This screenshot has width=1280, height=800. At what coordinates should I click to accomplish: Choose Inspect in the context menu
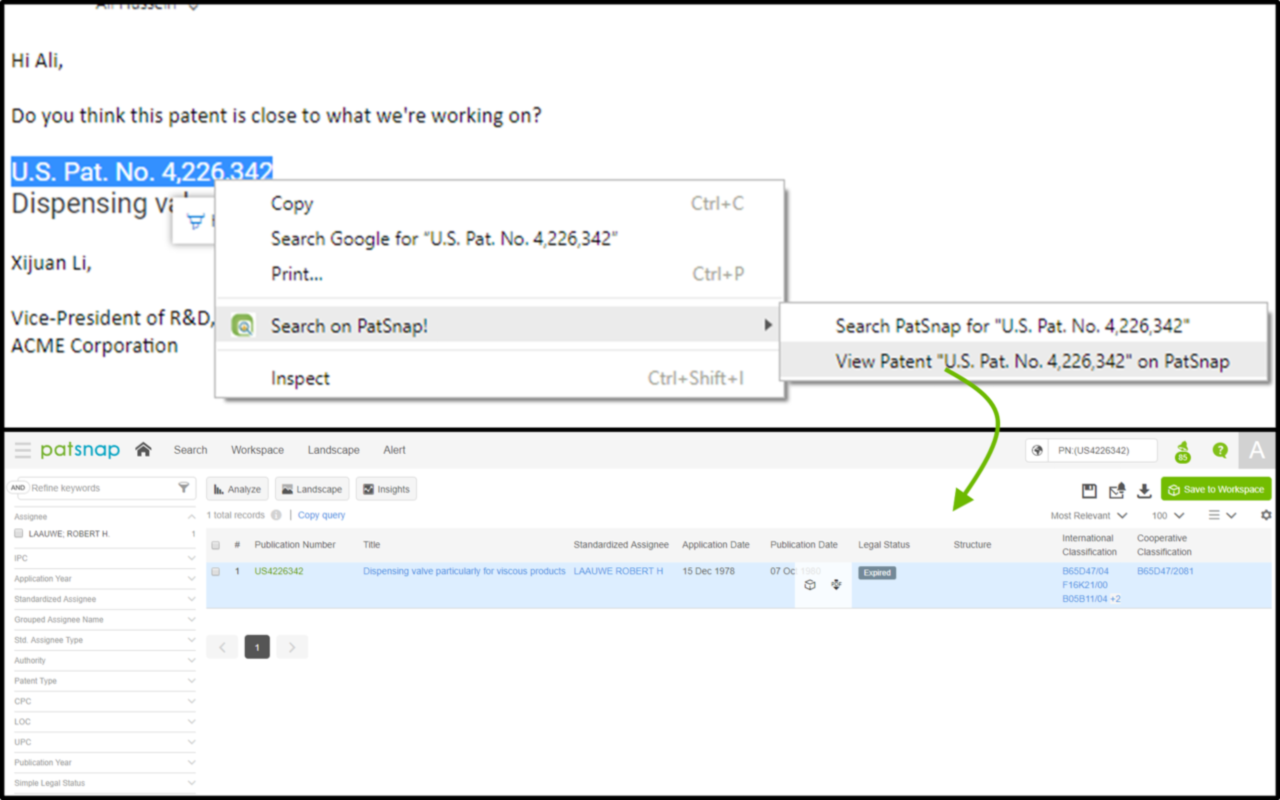500,378
